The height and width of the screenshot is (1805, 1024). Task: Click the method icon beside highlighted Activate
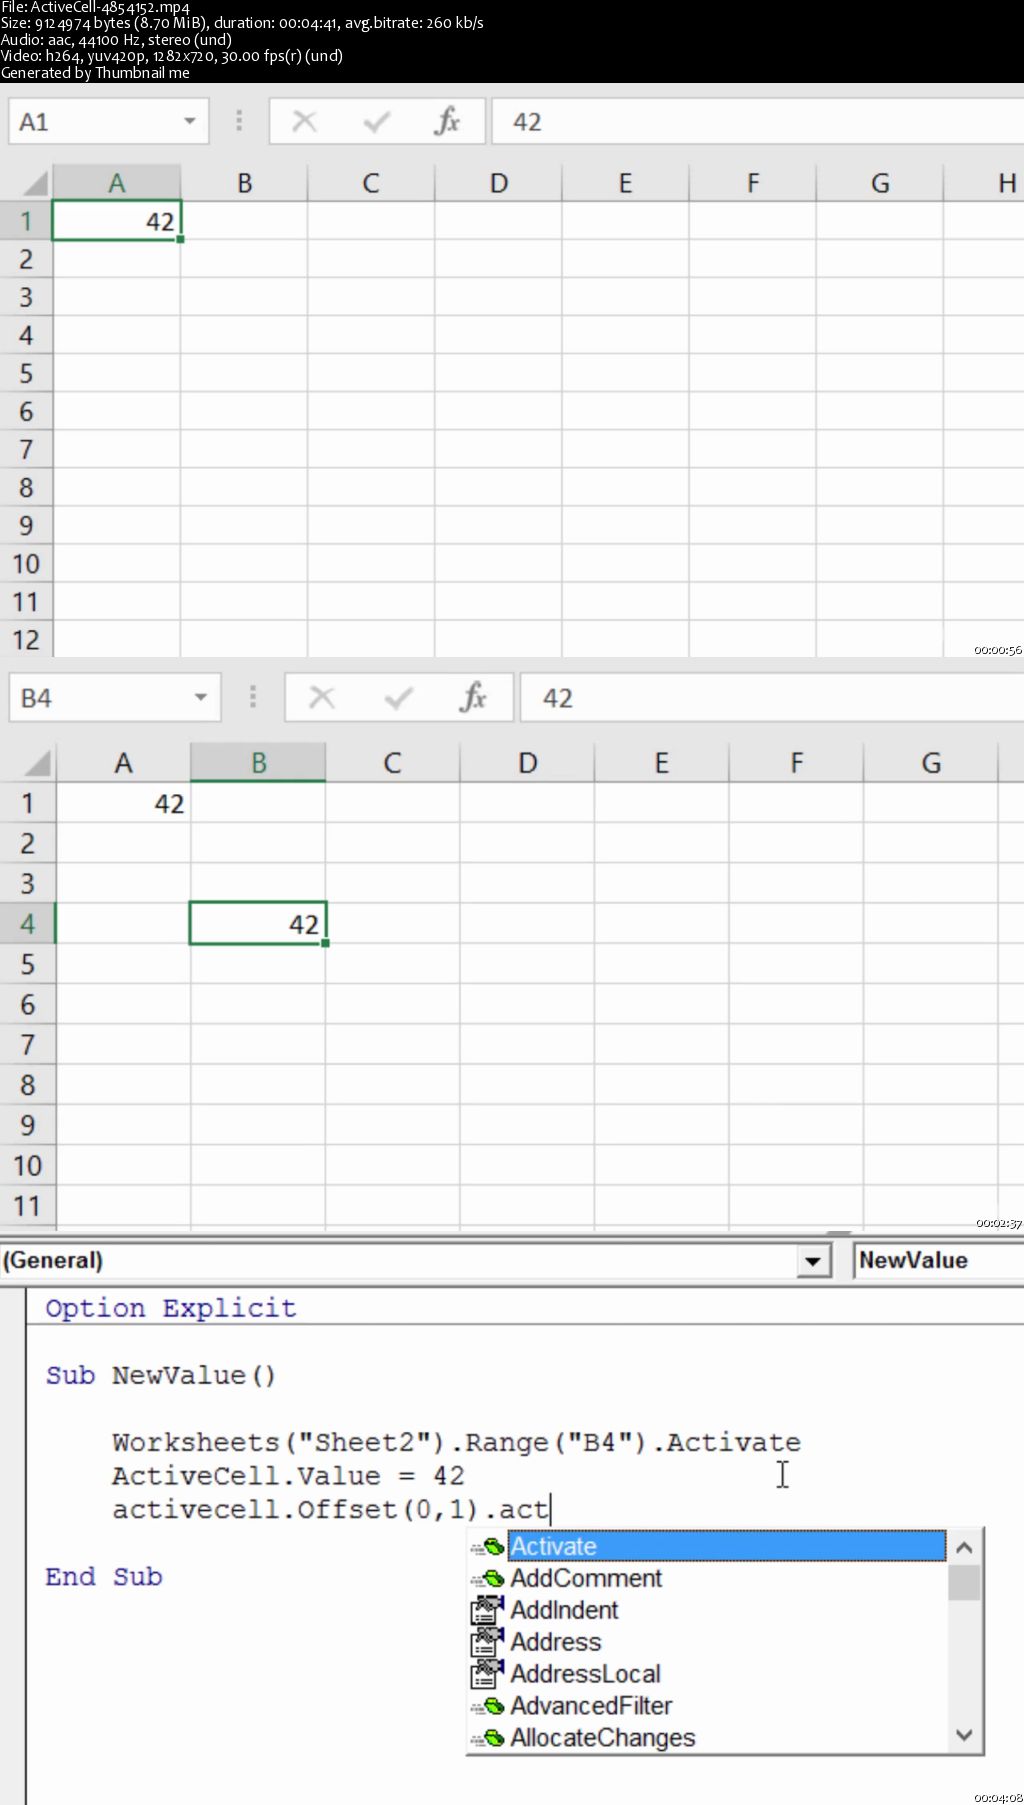pyautogui.click(x=487, y=1546)
